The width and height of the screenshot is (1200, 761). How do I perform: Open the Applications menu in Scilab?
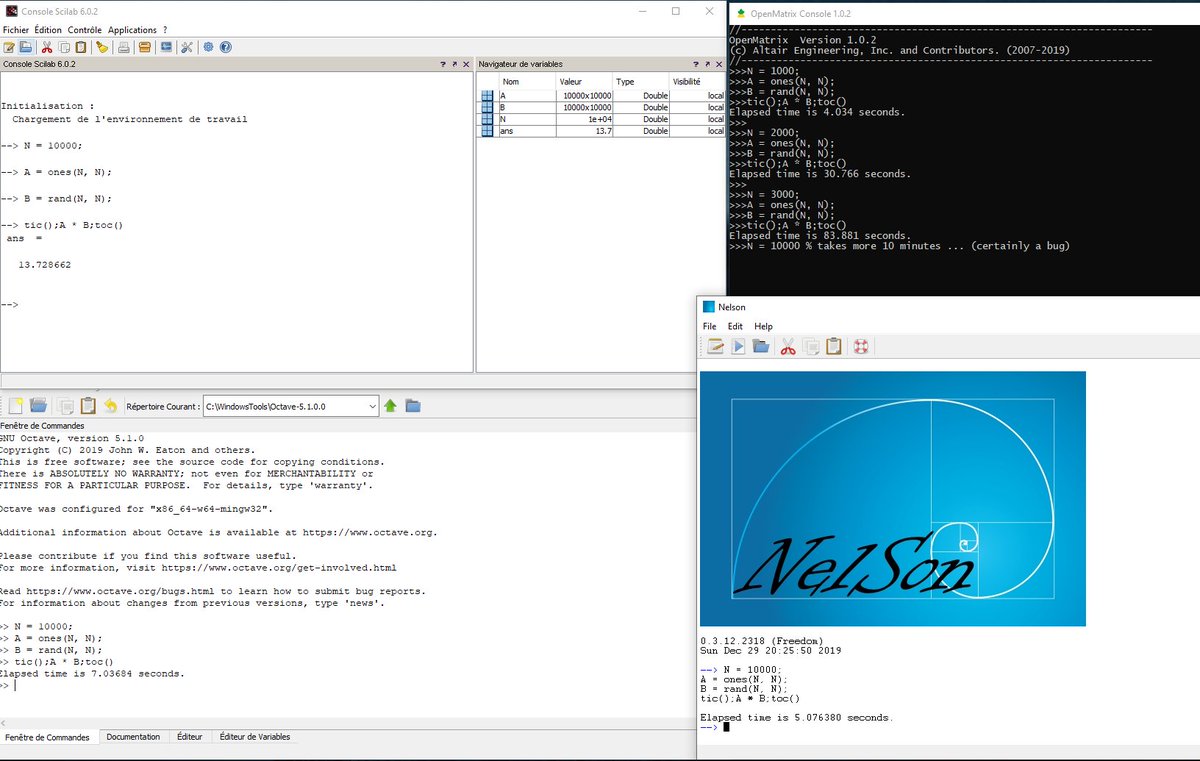click(x=132, y=30)
